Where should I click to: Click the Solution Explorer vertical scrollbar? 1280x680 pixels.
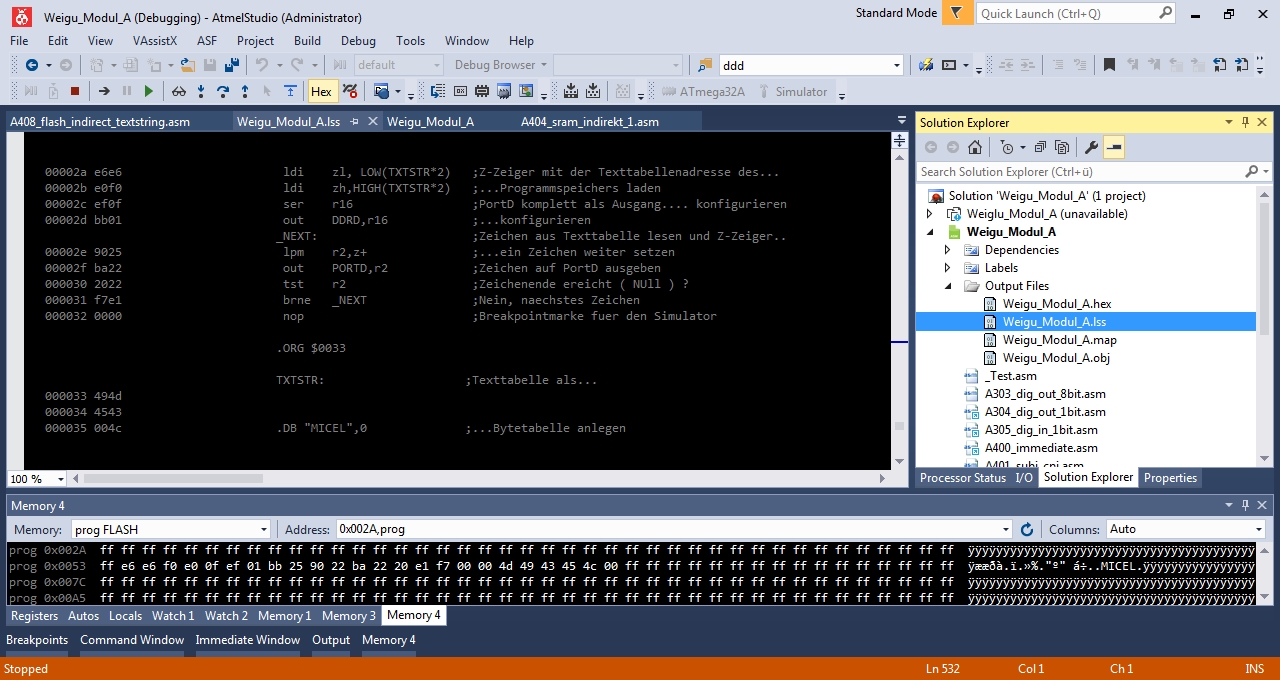1264,325
